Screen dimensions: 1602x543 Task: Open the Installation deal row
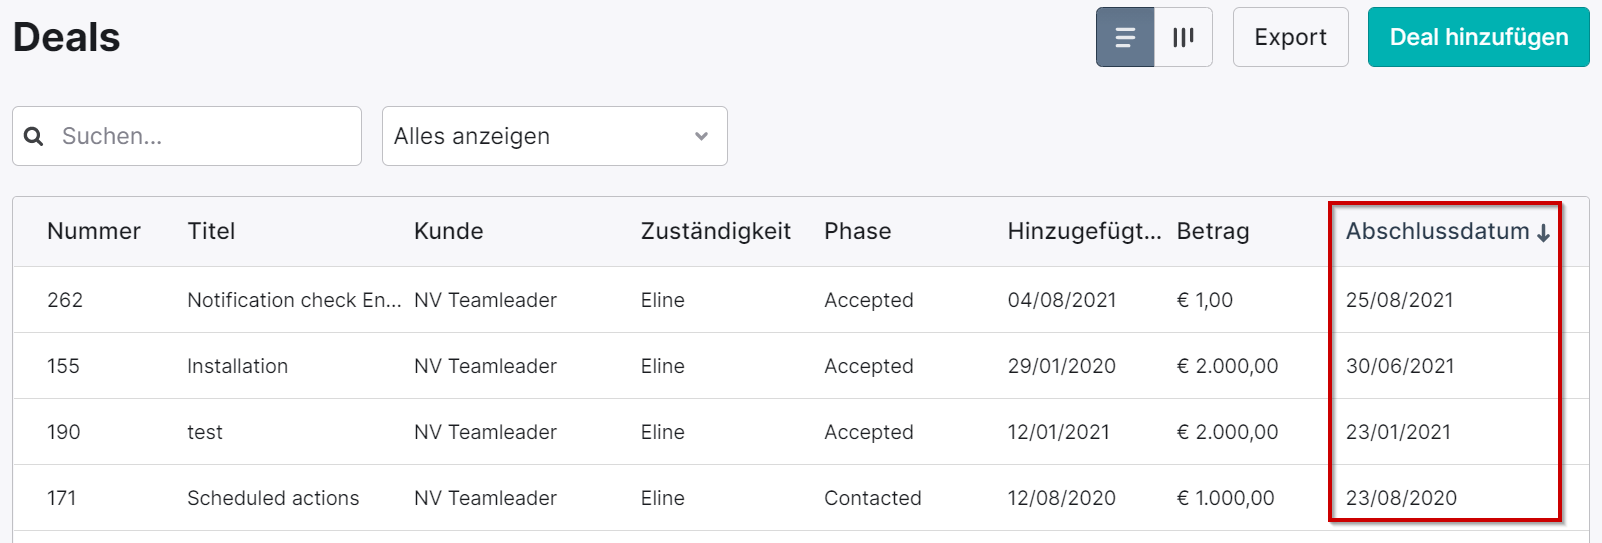click(x=800, y=366)
